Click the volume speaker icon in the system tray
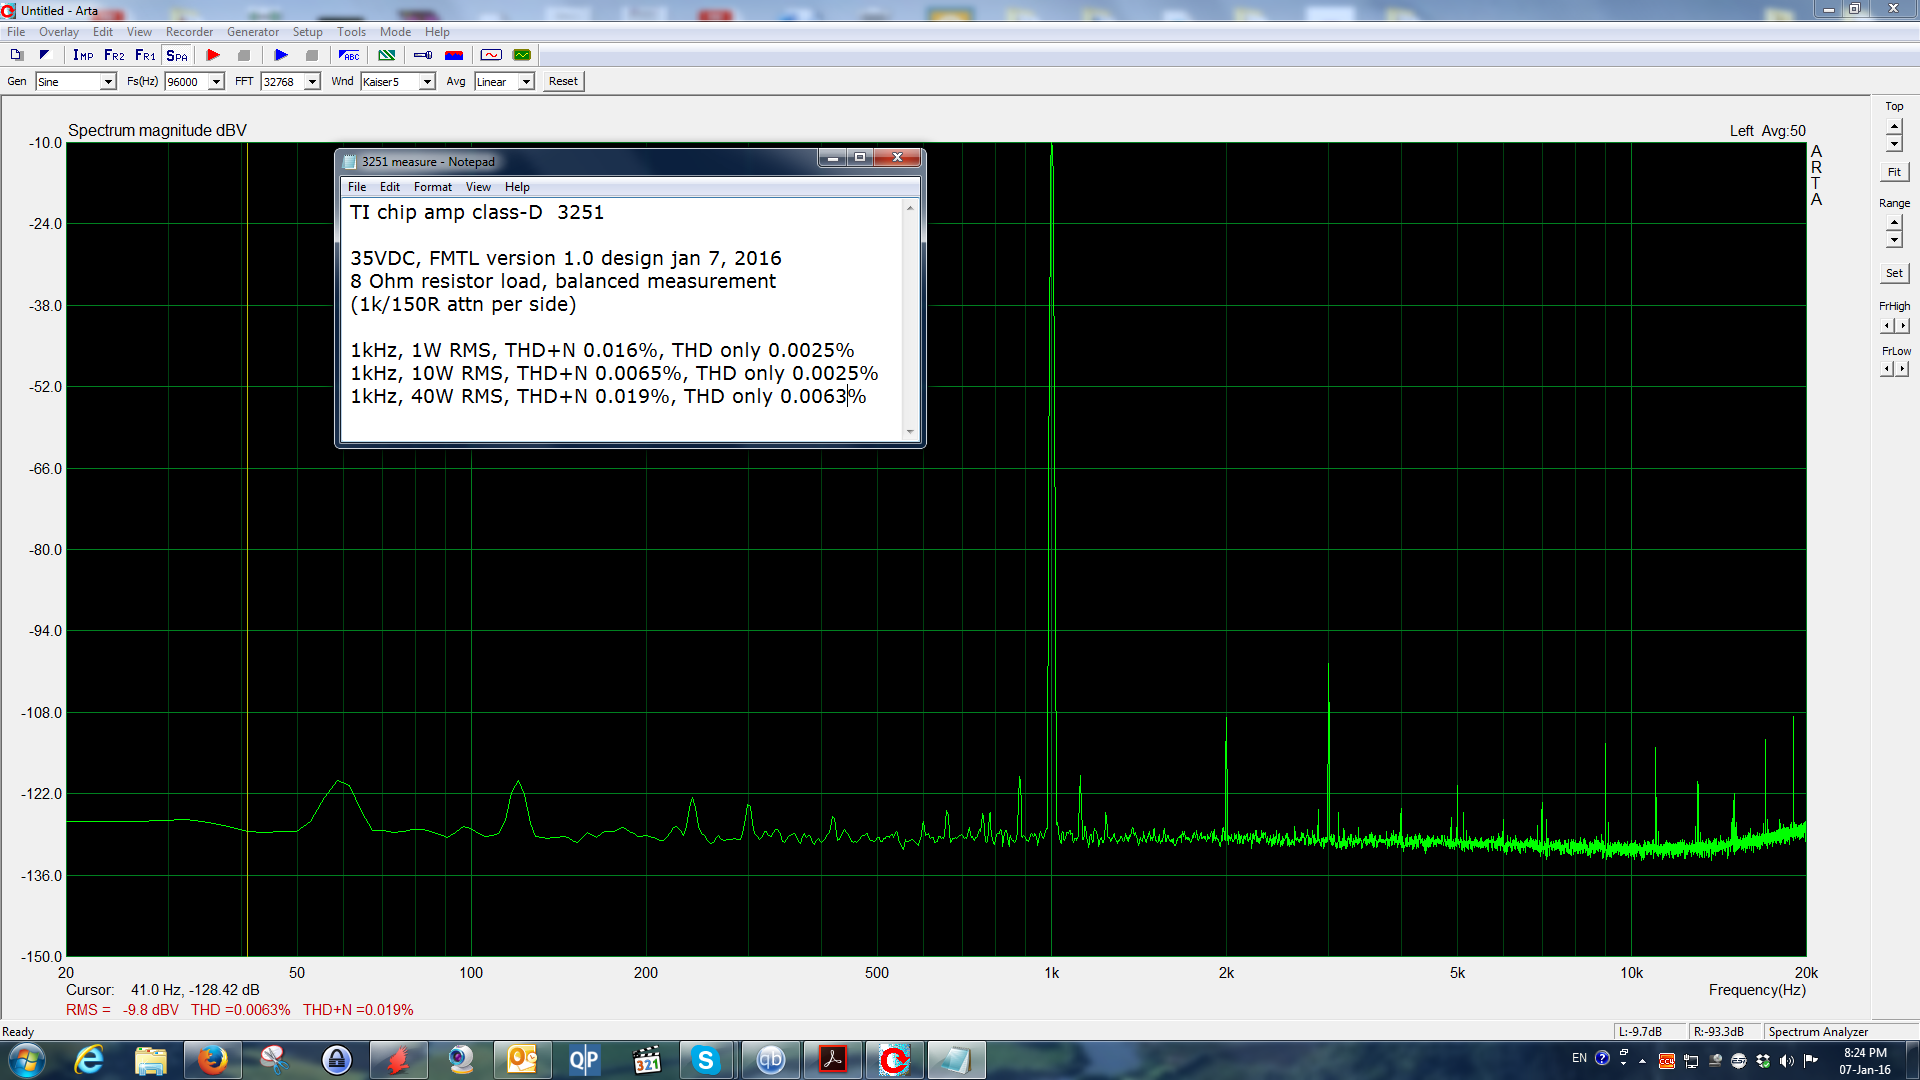The height and width of the screenshot is (1080, 1920). tap(1787, 1061)
